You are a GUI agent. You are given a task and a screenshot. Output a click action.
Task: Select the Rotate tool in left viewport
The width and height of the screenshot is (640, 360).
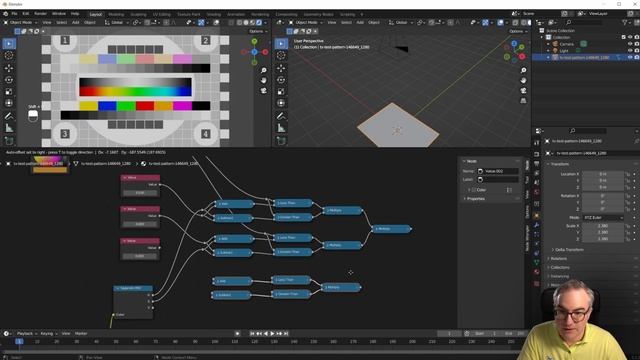click(x=9, y=80)
